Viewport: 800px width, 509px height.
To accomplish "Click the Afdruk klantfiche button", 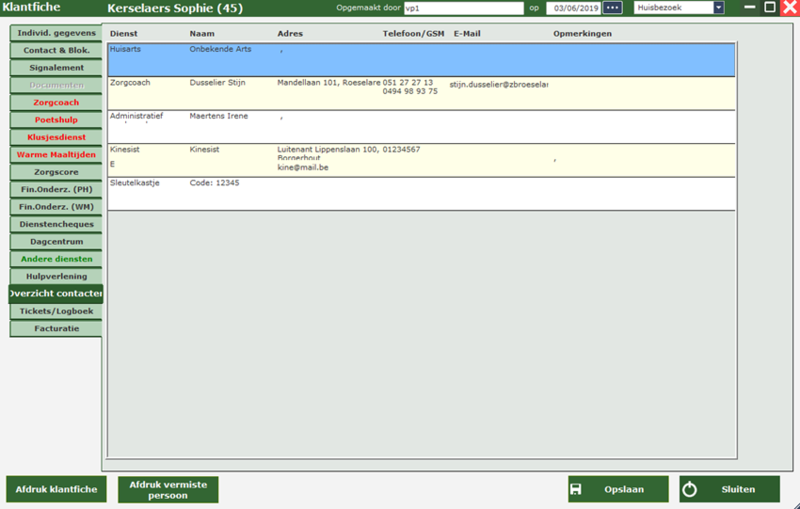I will pyautogui.click(x=56, y=490).
